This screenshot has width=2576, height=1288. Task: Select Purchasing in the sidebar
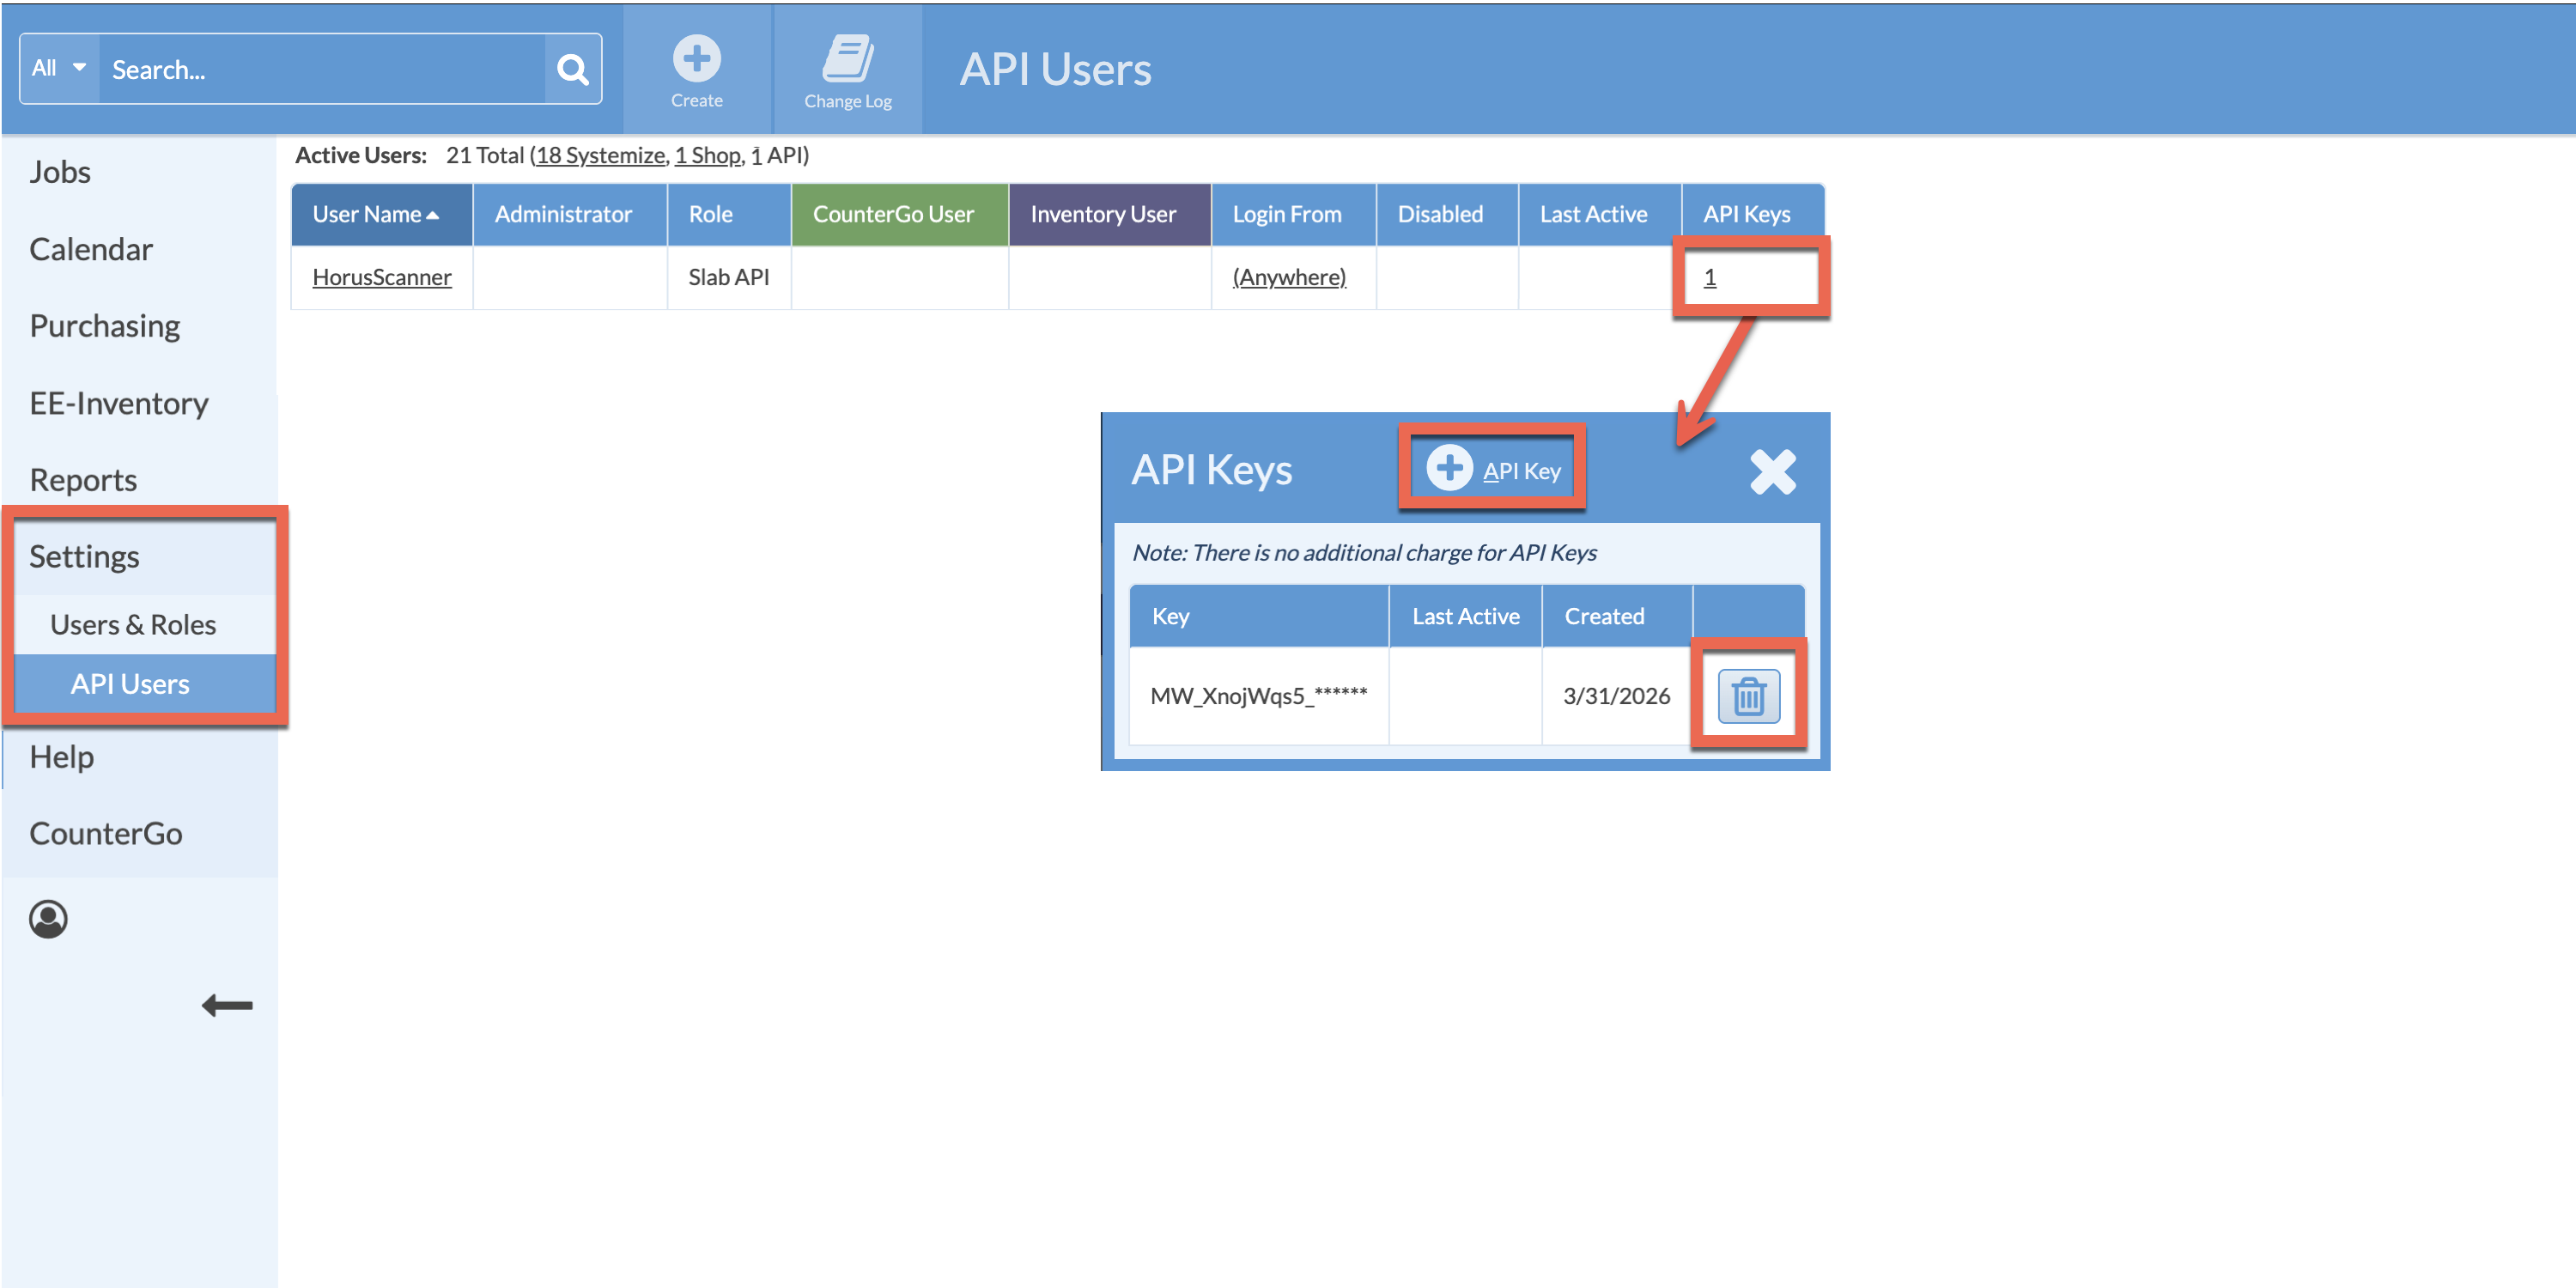coord(104,325)
